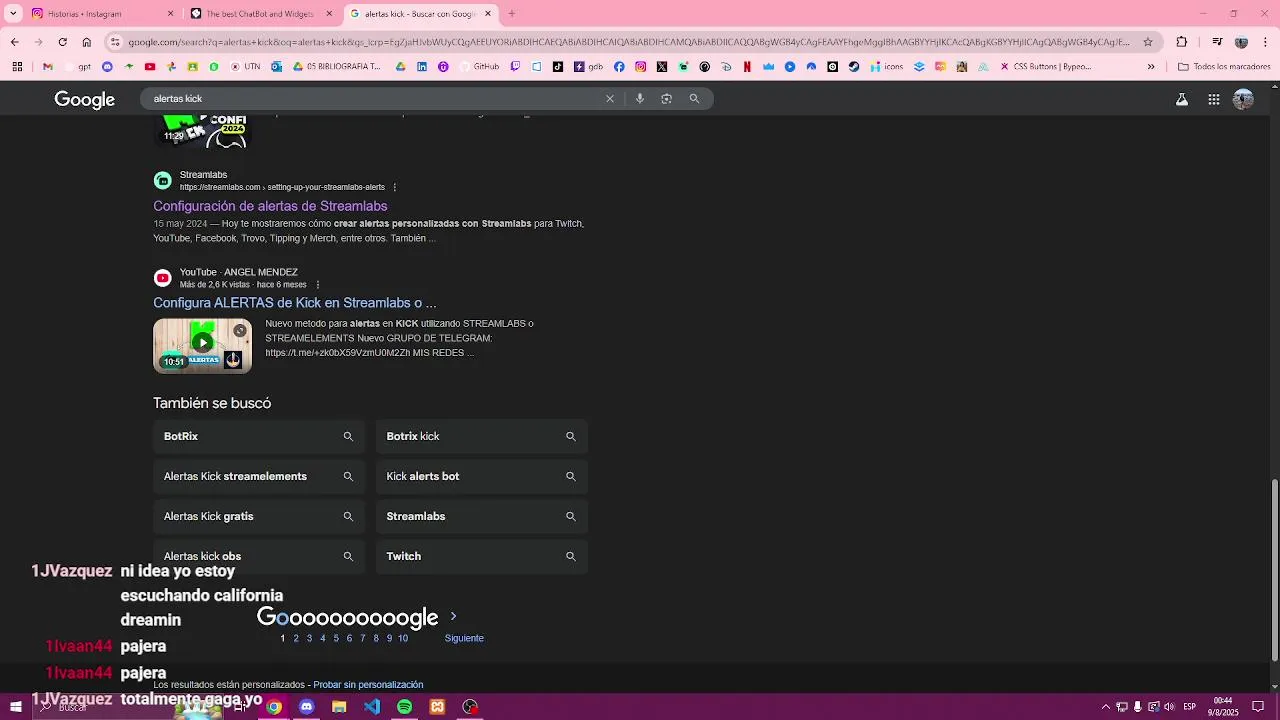Open the Discord bookmark
Viewport: 1280px width, 720px height.
[107, 67]
